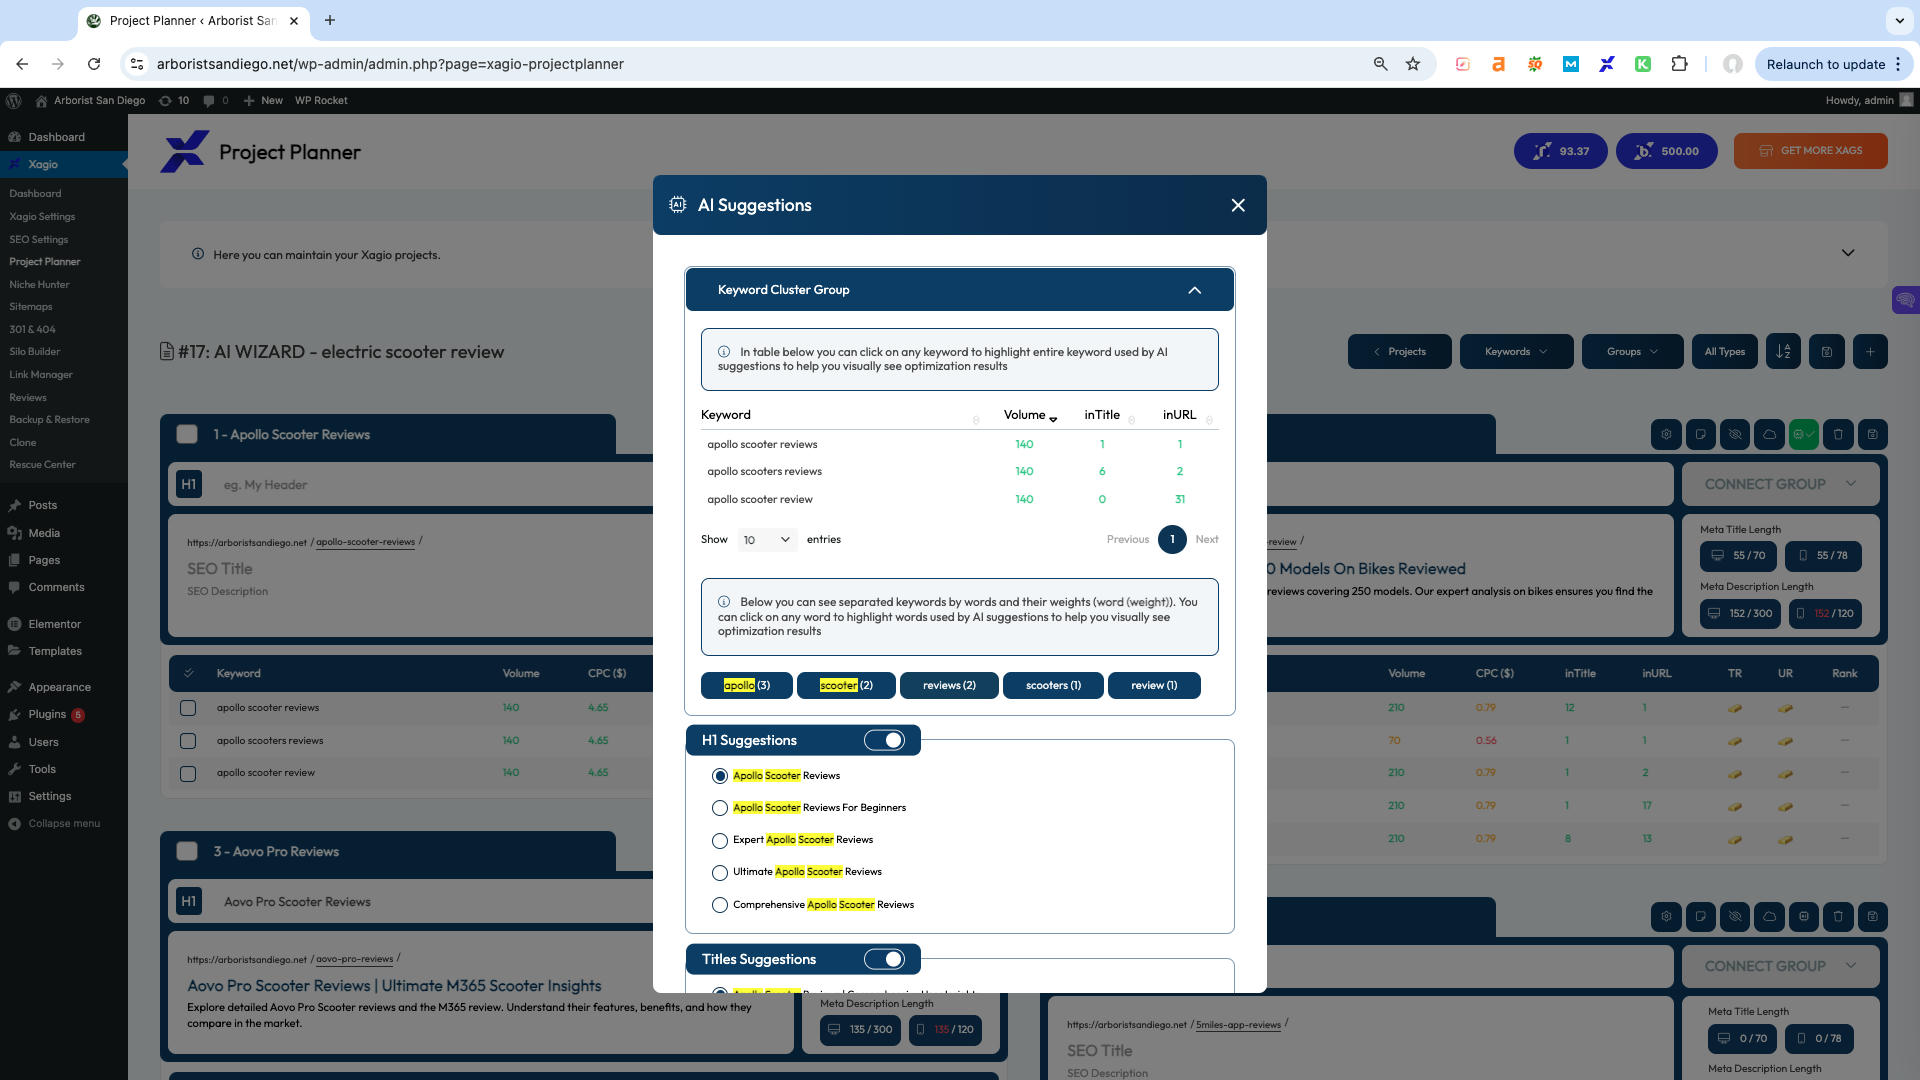The width and height of the screenshot is (1920, 1080).
Task: Select 'Ultimate Apollo Scooter Reviews' radio option
Action: tap(720, 873)
